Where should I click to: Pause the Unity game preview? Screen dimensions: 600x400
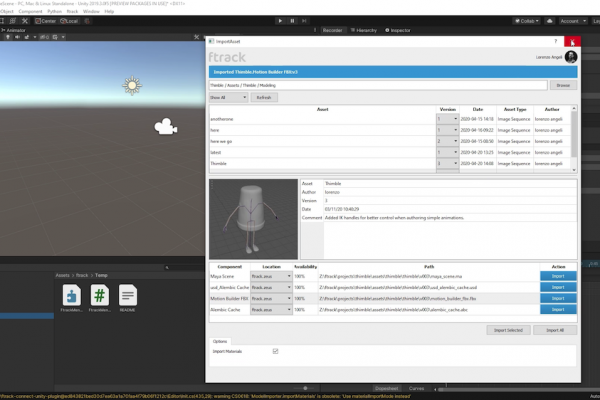pyautogui.click(x=292, y=21)
